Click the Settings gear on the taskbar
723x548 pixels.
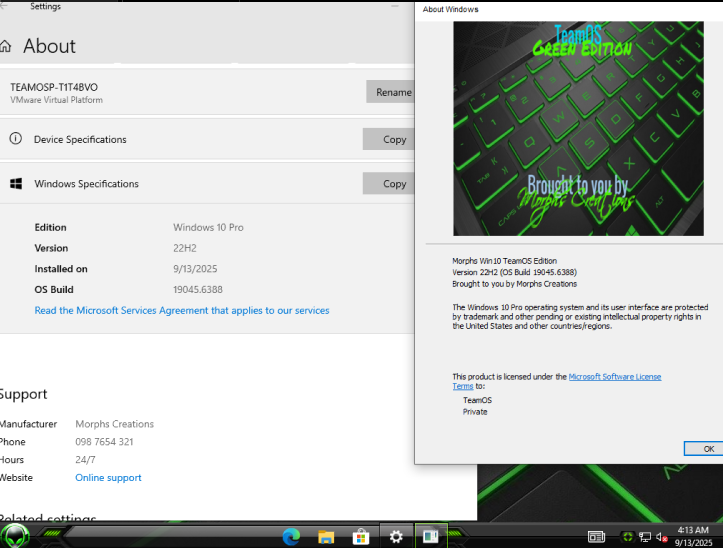pyautogui.click(x=396, y=536)
